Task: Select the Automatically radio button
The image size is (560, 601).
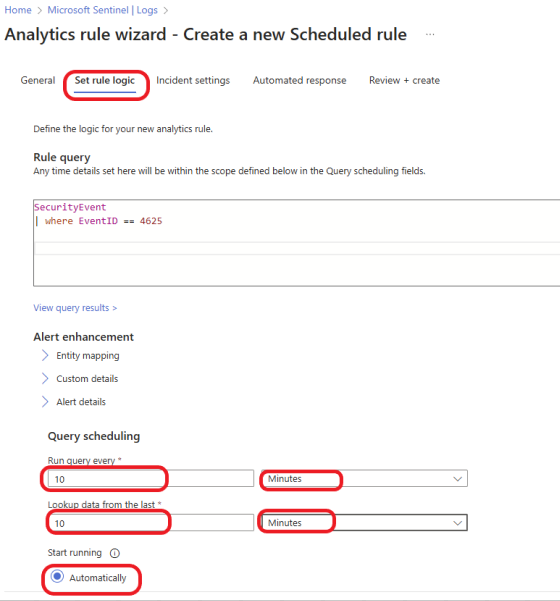Action: coord(57,576)
